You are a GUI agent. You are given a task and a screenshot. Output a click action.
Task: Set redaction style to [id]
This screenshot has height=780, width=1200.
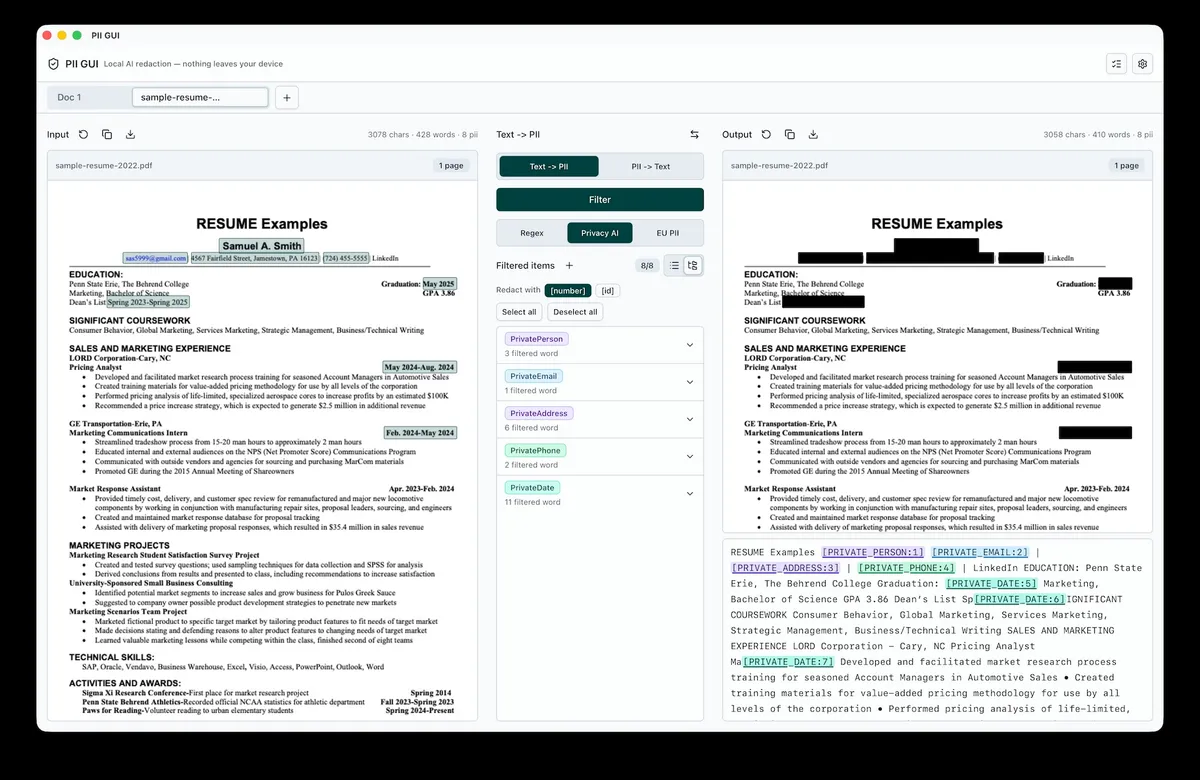coord(608,290)
